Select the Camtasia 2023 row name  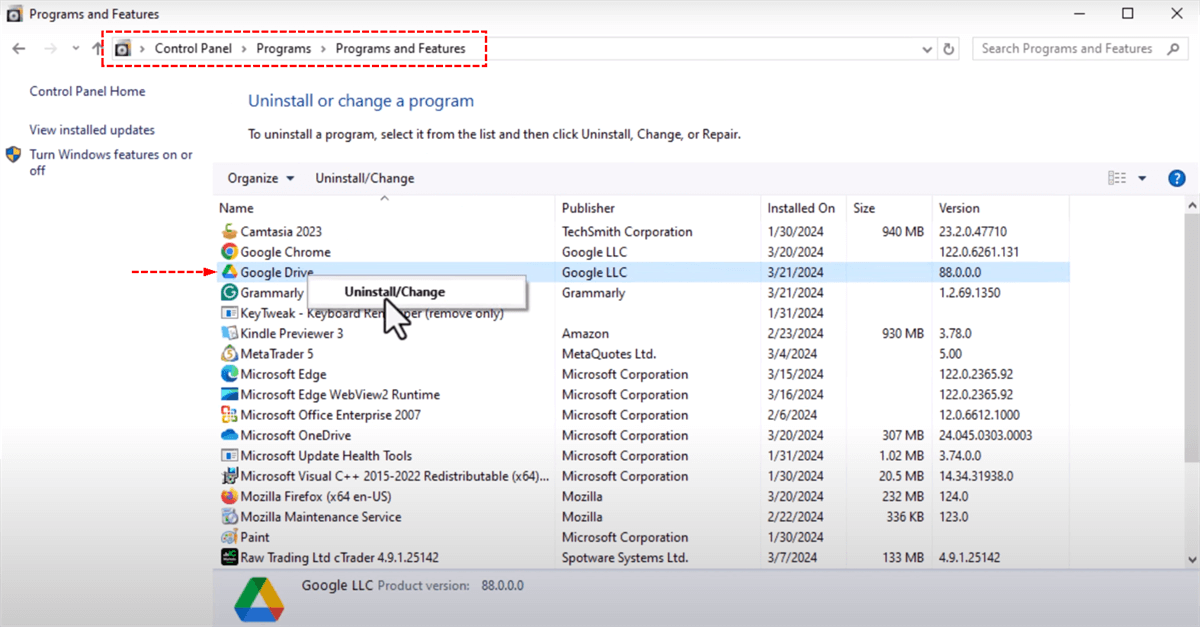click(x=281, y=232)
